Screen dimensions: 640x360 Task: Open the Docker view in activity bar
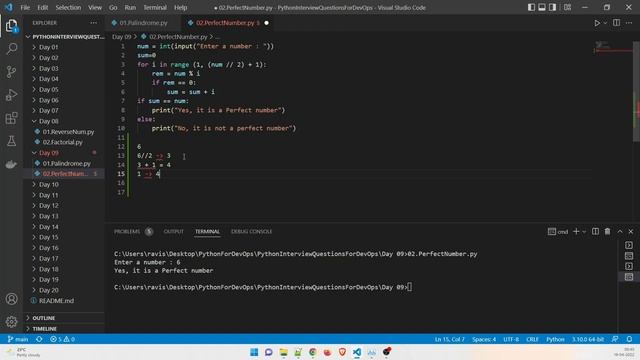click(11, 164)
